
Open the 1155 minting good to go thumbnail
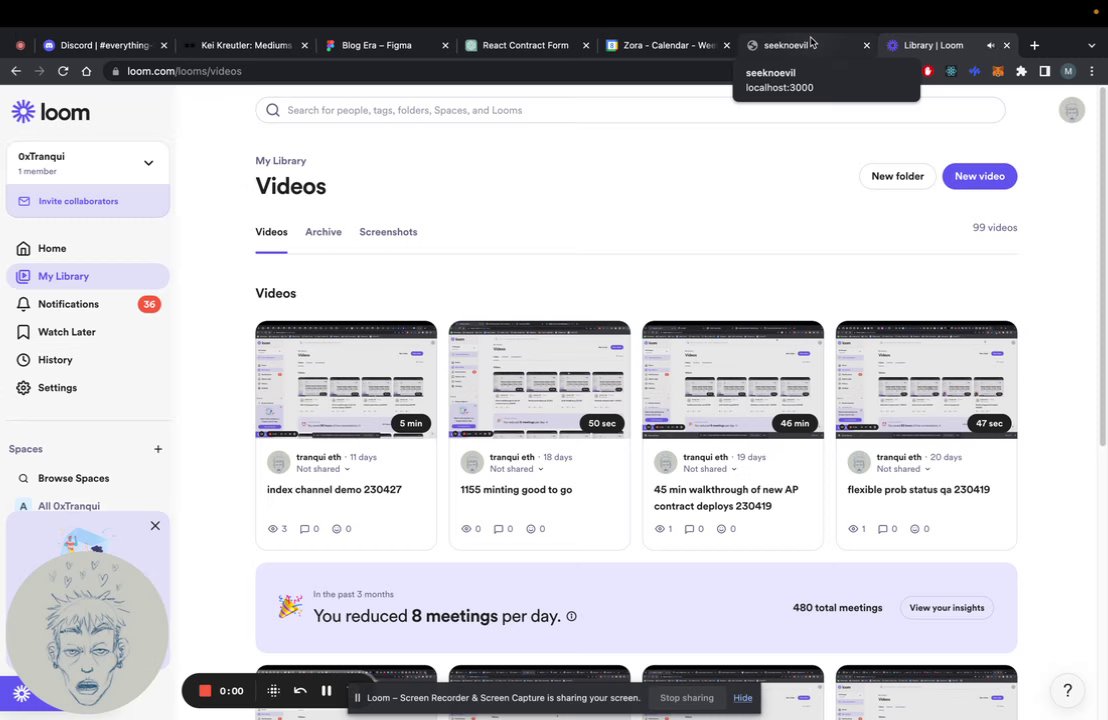coord(540,380)
